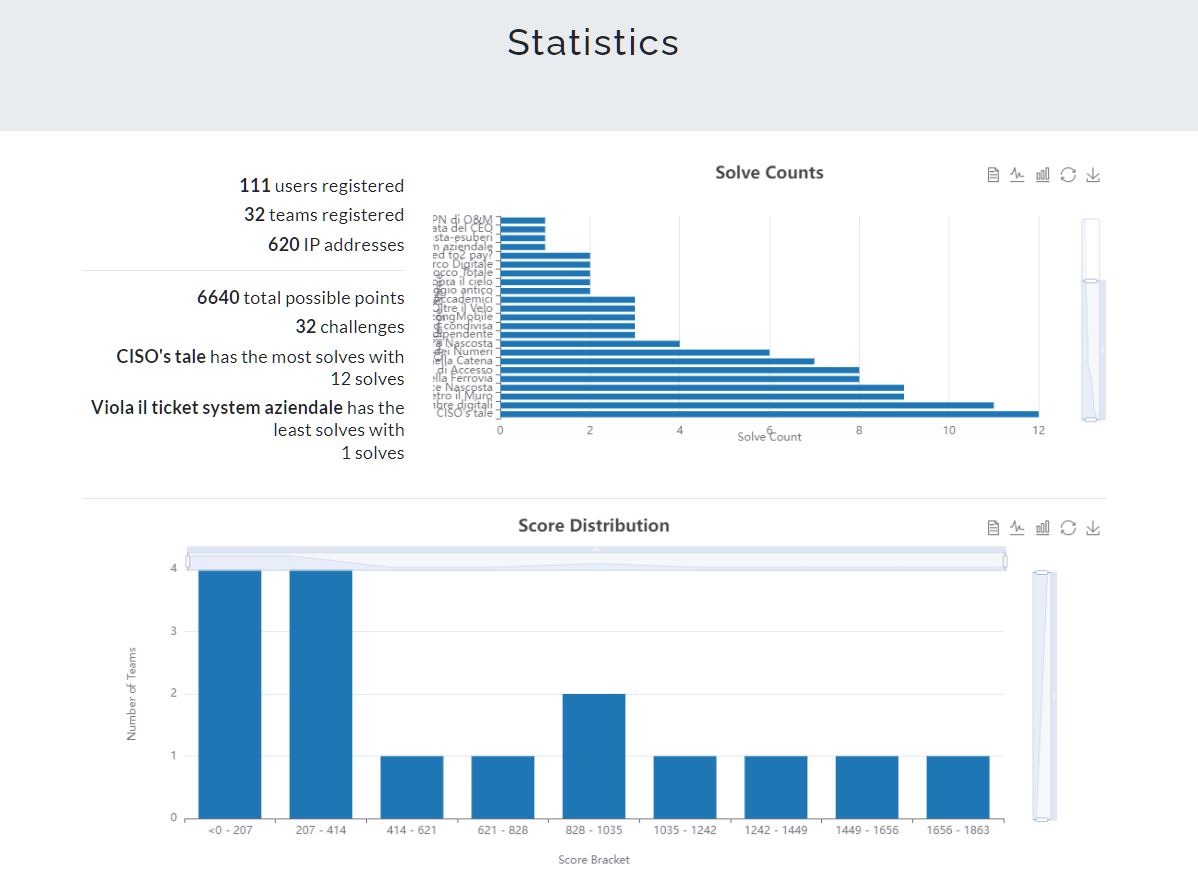Open data view for Score Distribution chart

(993, 528)
